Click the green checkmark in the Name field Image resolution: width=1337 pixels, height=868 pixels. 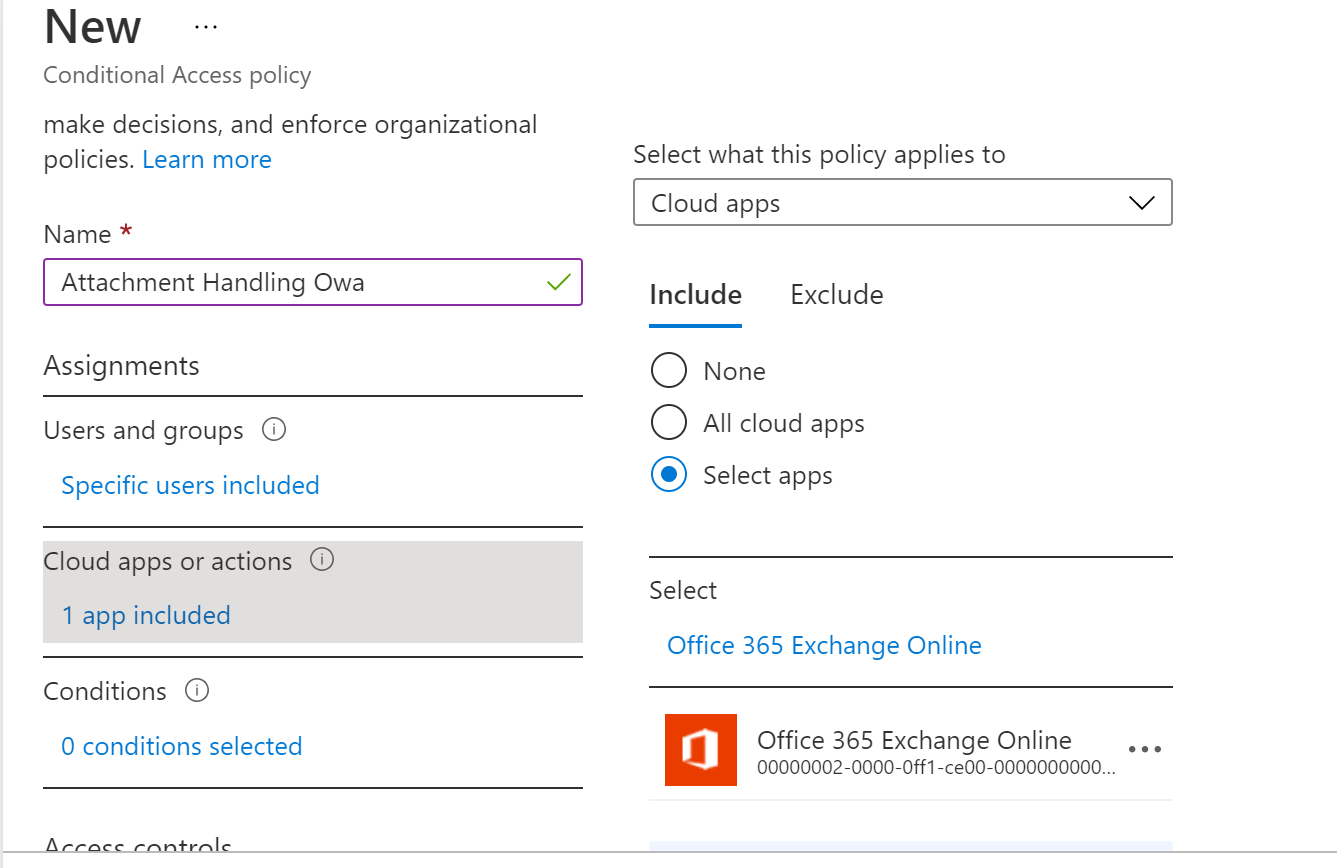pyautogui.click(x=559, y=282)
